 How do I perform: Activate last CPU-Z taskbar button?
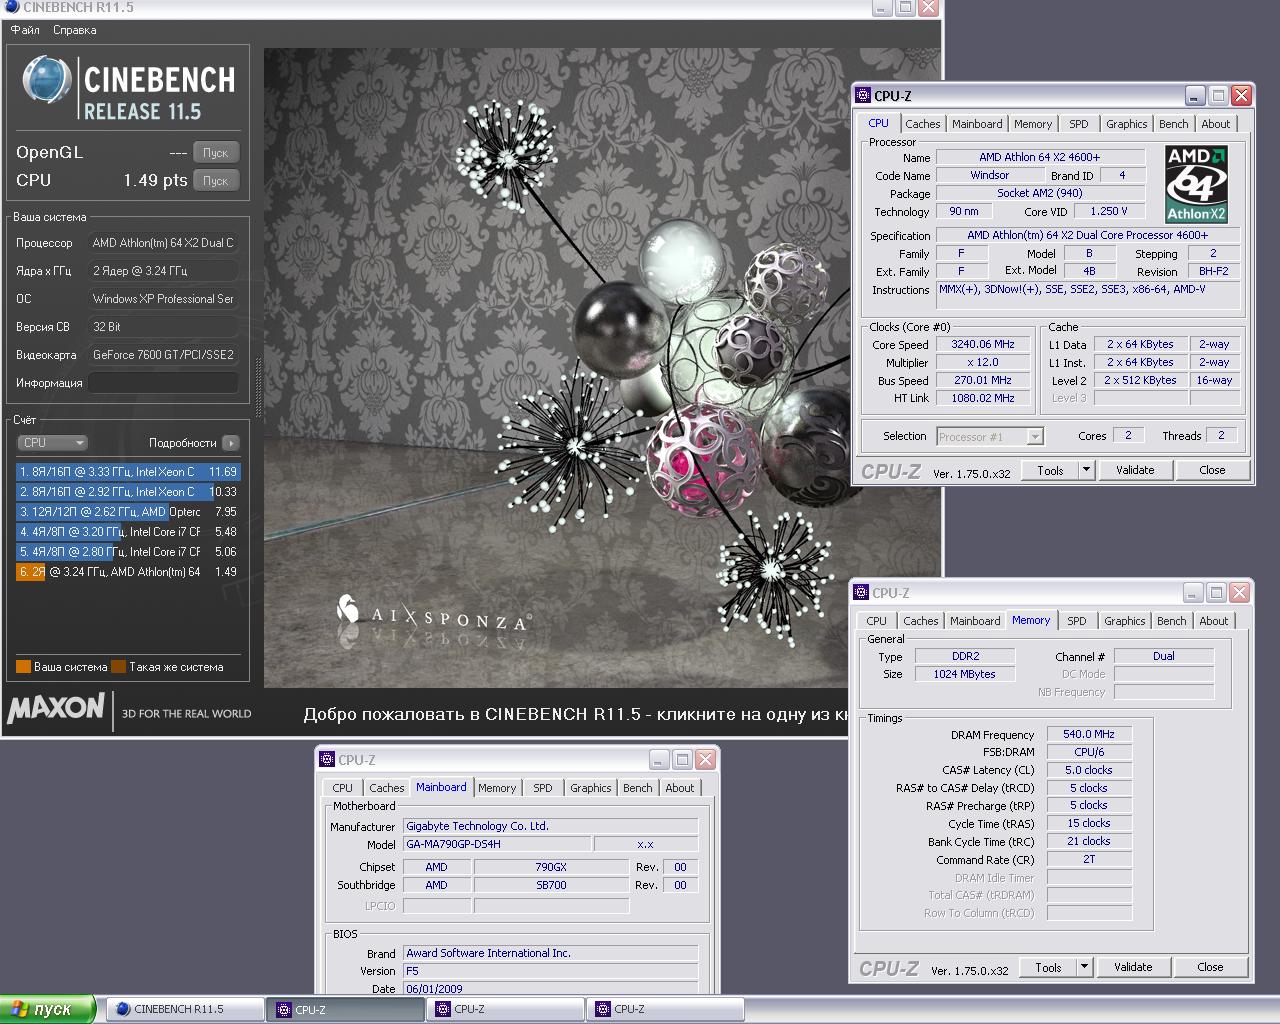[665, 1009]
